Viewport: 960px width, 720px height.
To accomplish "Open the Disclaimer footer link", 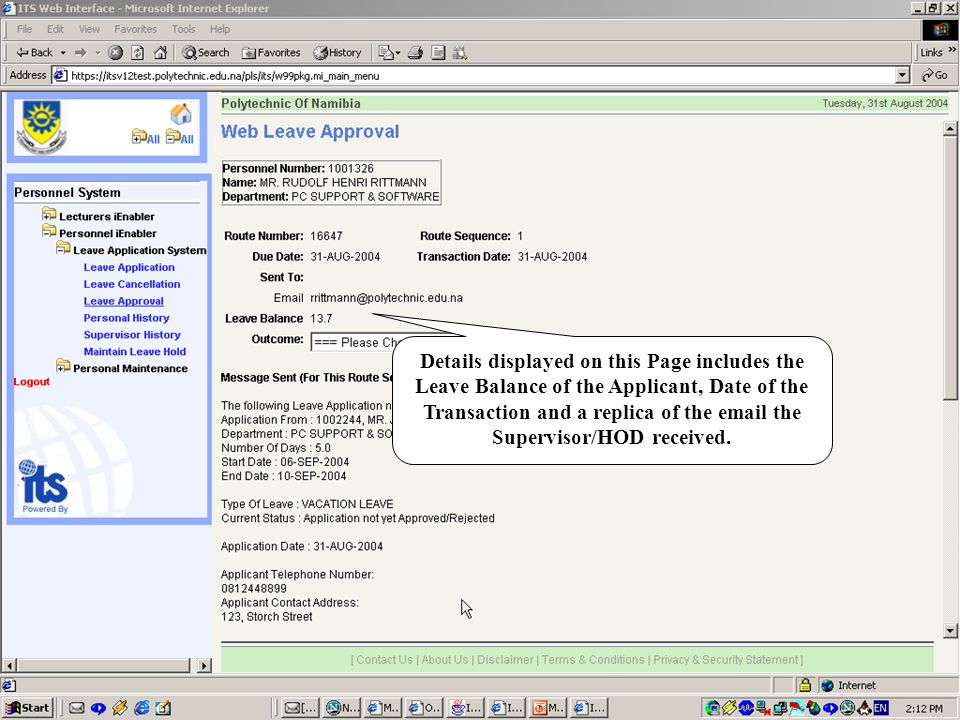I will [505, 659].
